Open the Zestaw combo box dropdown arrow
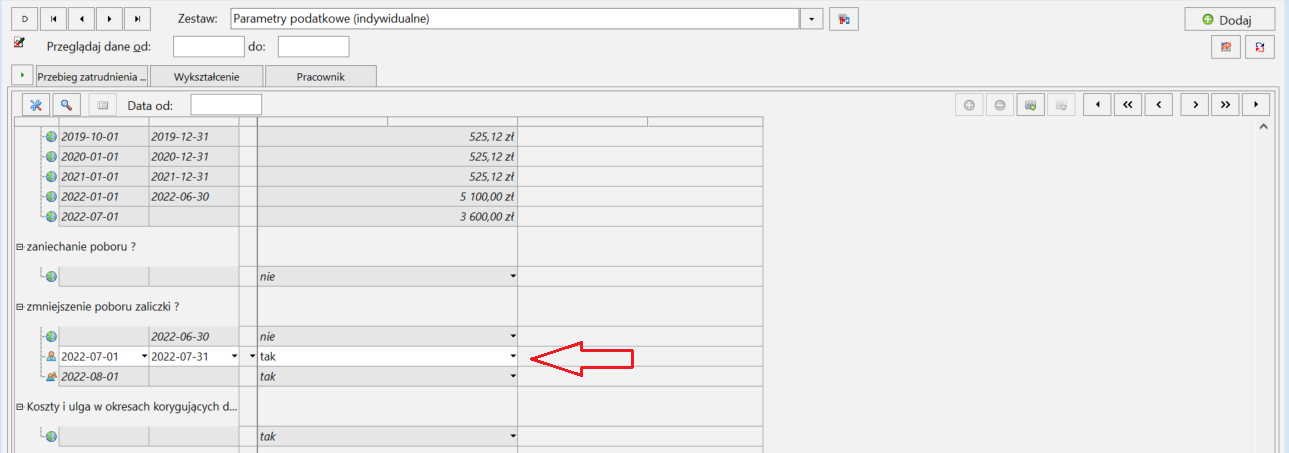Viewport: 1289px width, 453px height. [812, 19]
